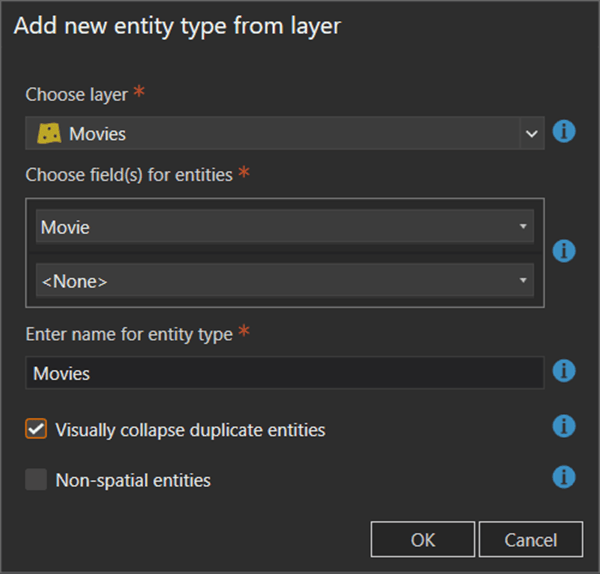The image size is (600, 574).
Task: Click the 'Choose field(s) for entities' label
Action: point(129,175)
